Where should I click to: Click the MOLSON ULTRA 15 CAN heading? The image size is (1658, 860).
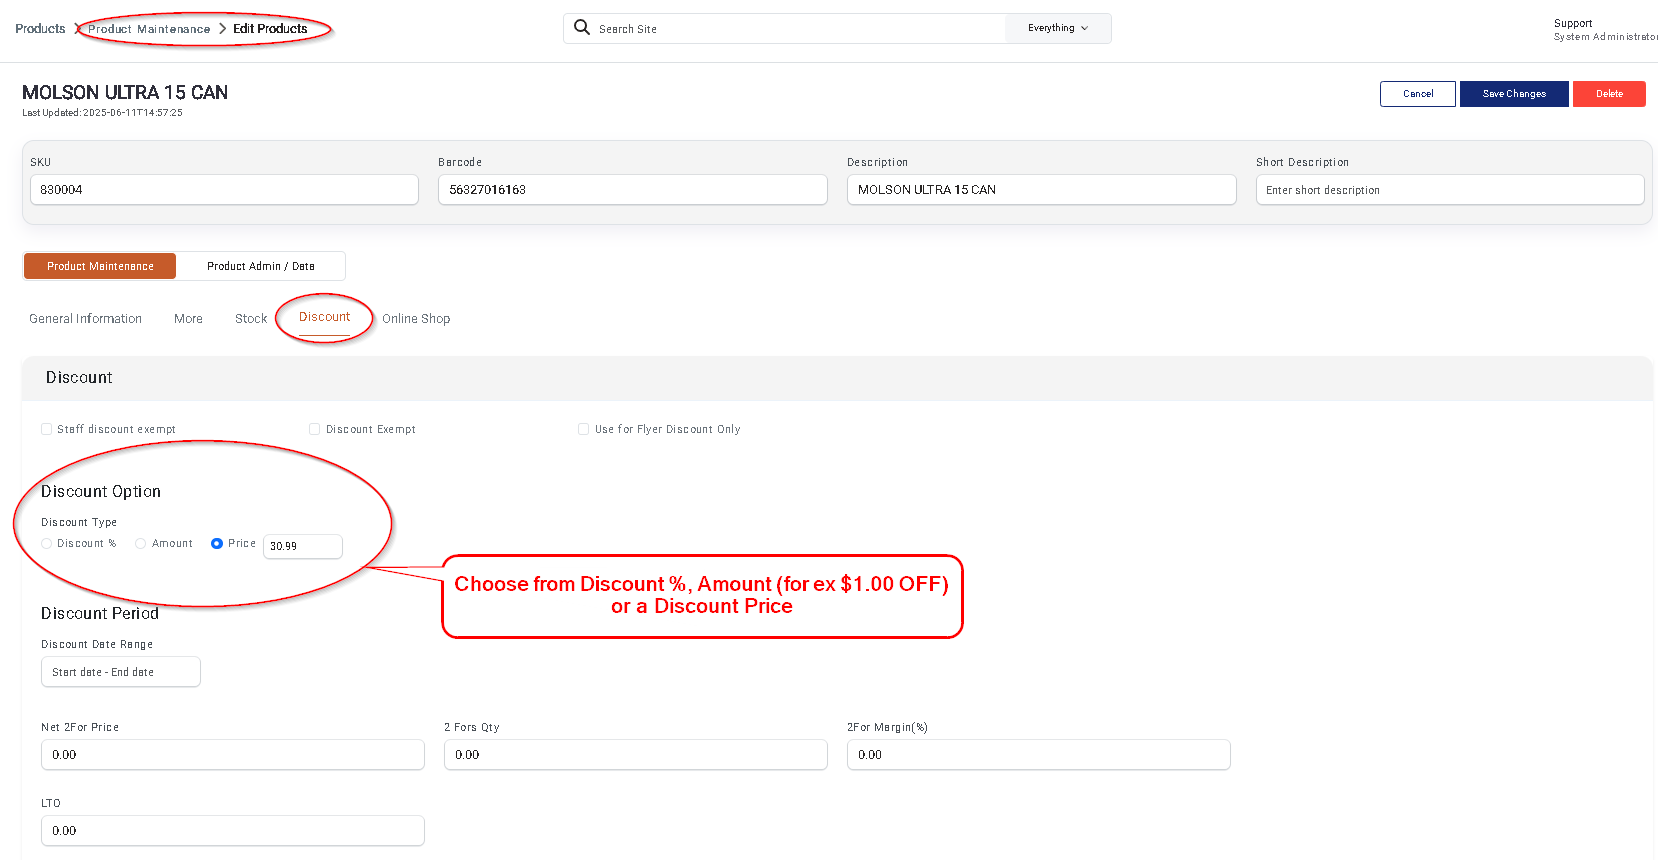click(x=125, y=92)
